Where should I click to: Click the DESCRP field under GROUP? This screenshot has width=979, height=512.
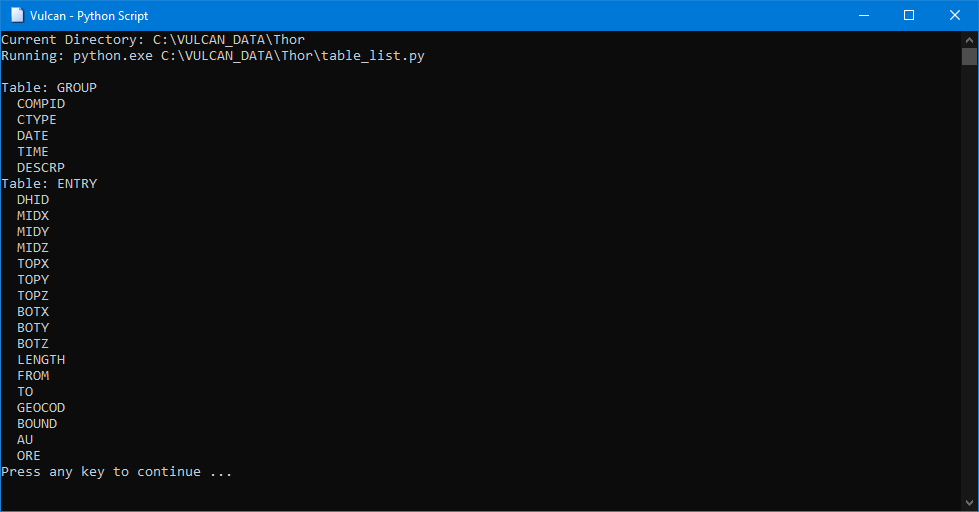[x=41, y=168]
